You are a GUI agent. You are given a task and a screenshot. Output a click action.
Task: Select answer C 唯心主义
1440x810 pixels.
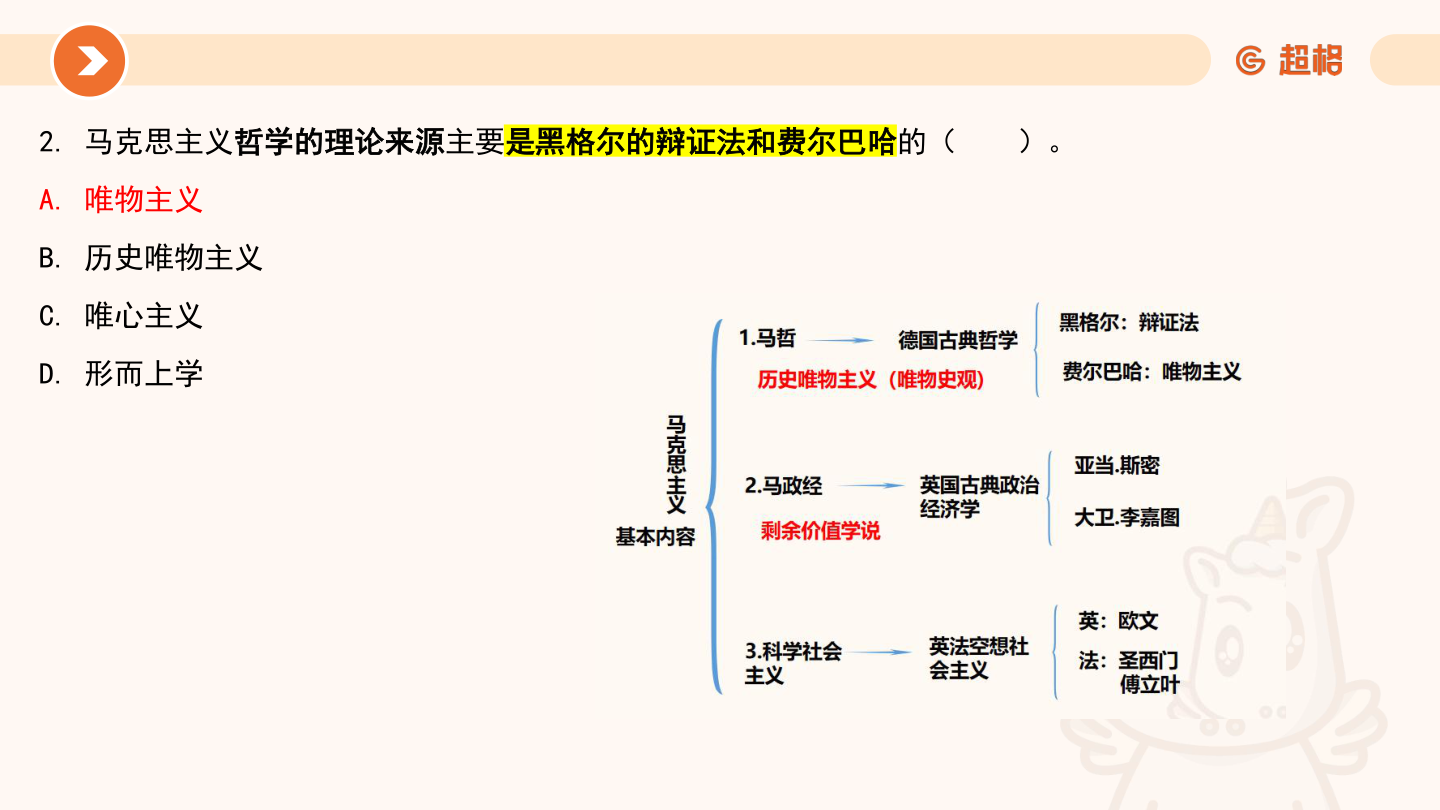(142, 316)
